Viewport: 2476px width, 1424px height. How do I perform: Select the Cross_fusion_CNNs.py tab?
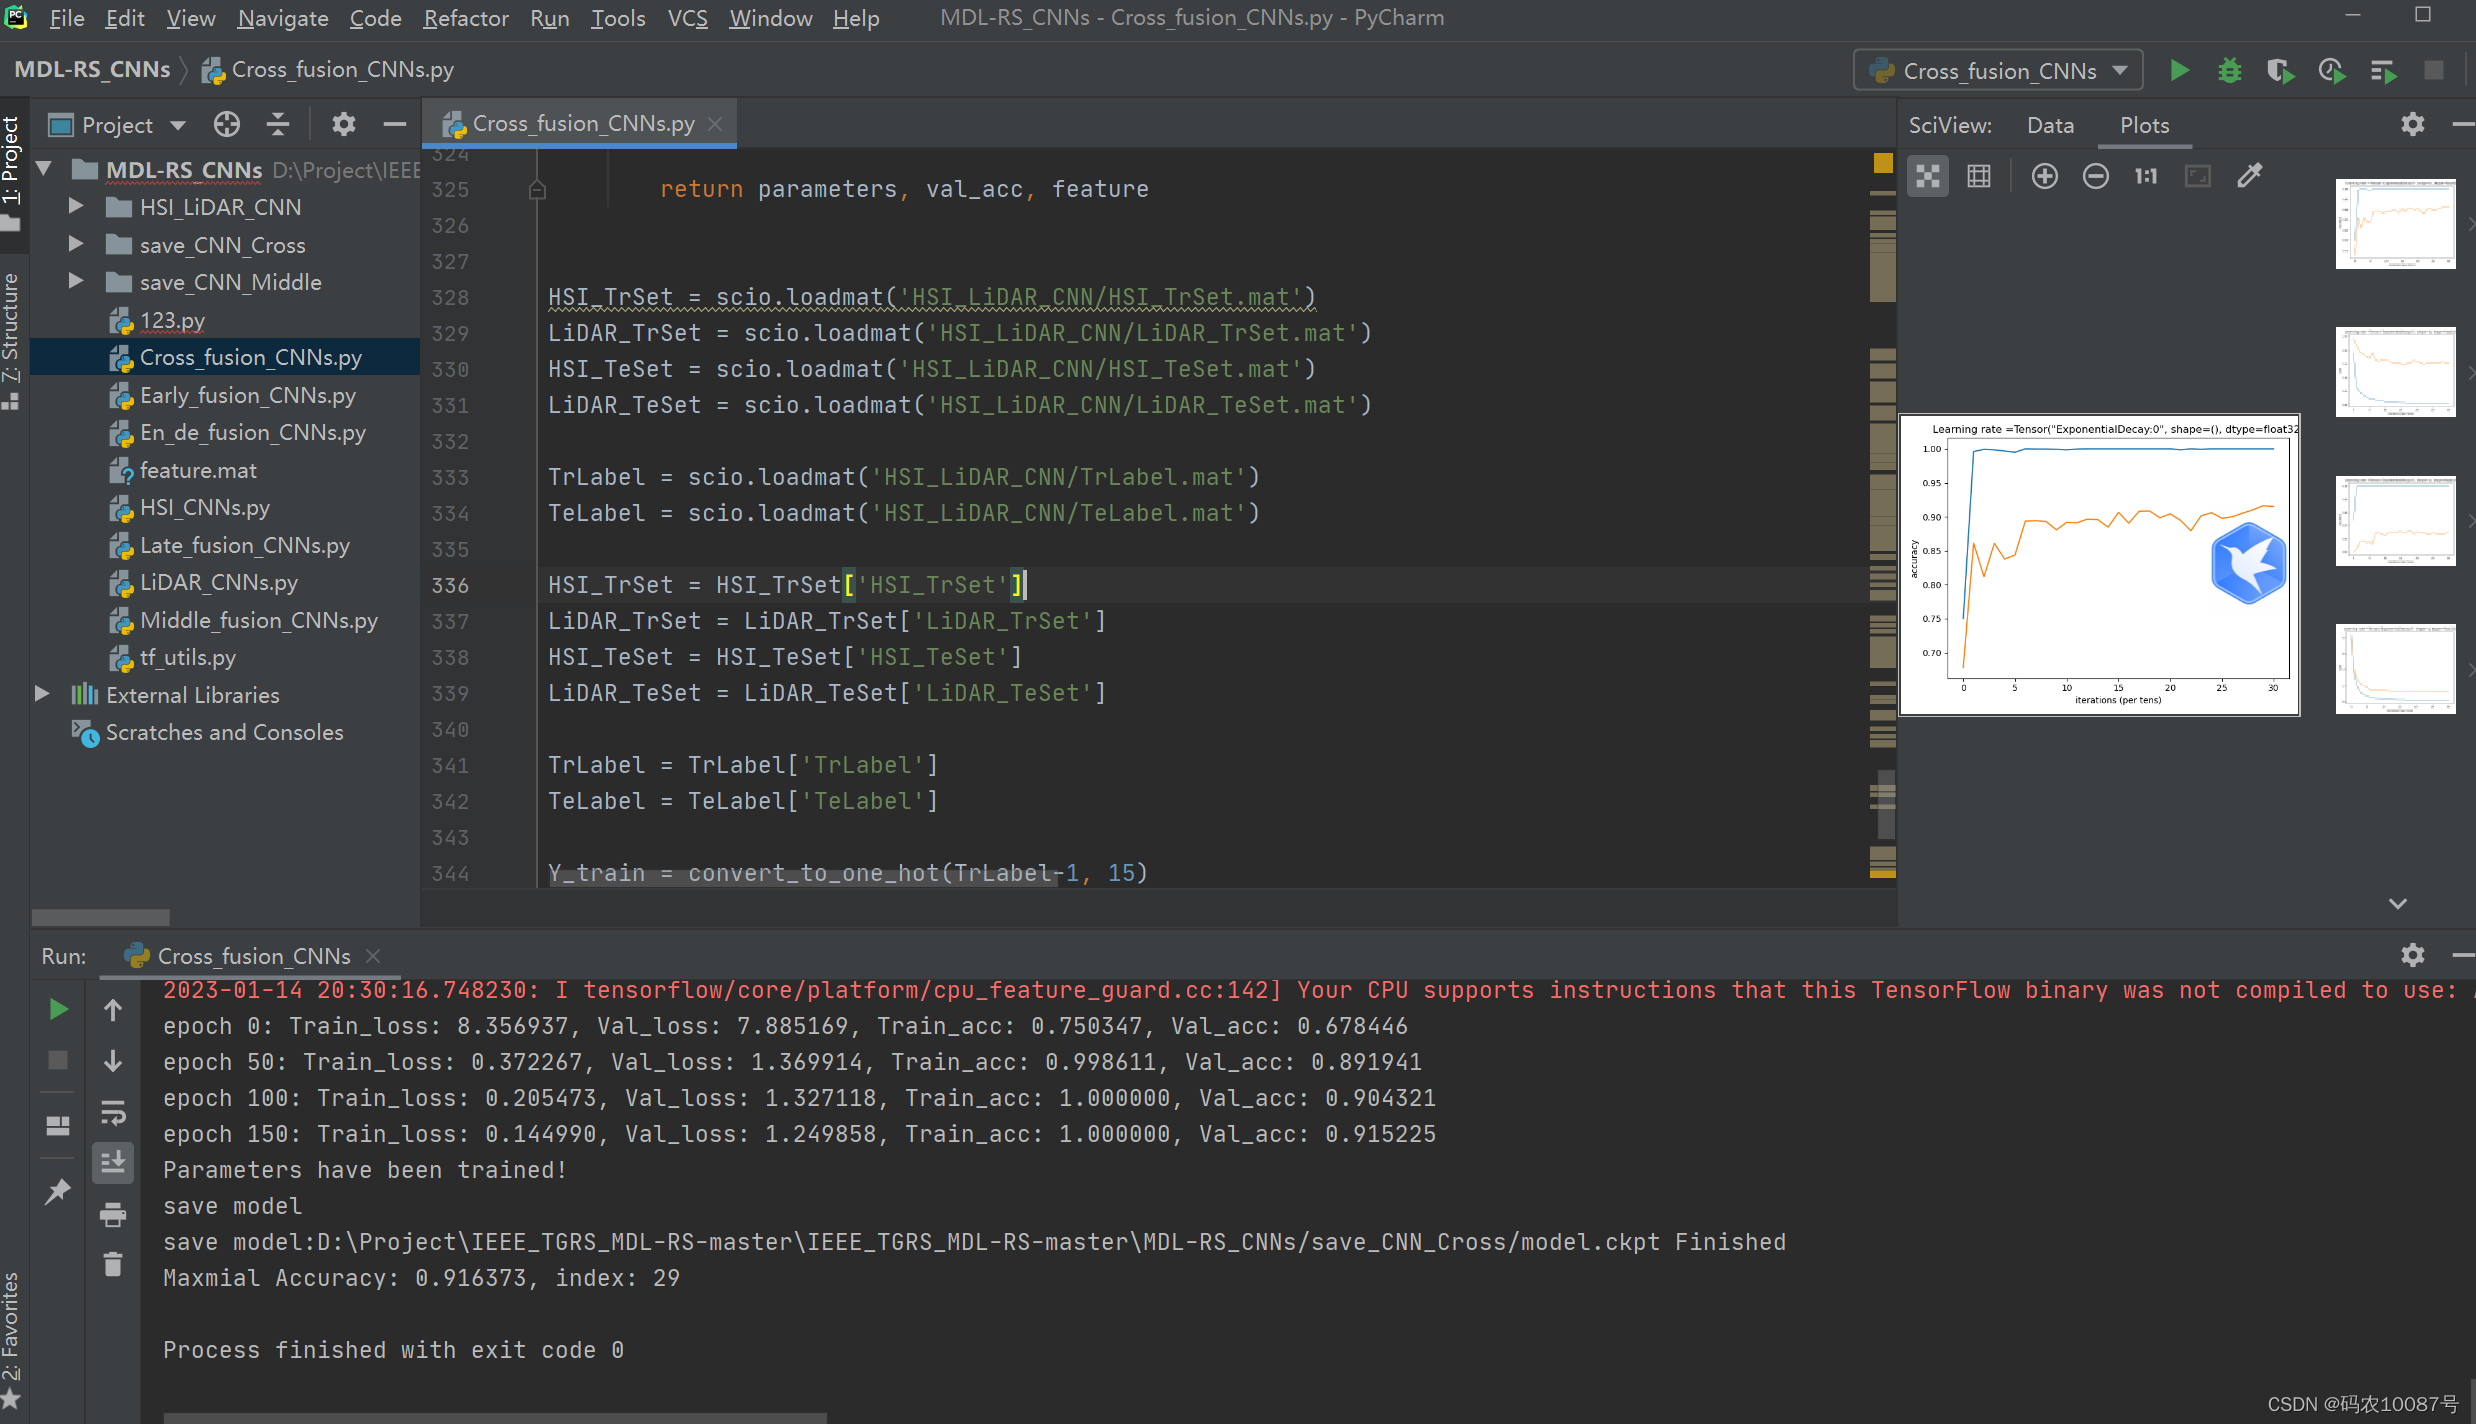(578, 122)
